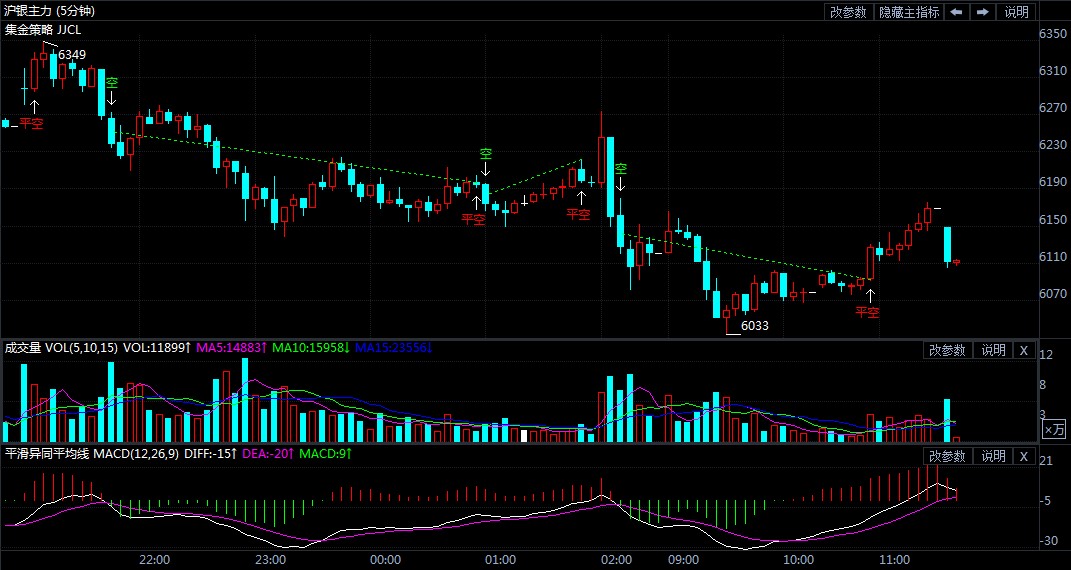Open 说明 in the volume panel
The height and width of the screenshot is (570, 1071).
(x=993, y=350)
